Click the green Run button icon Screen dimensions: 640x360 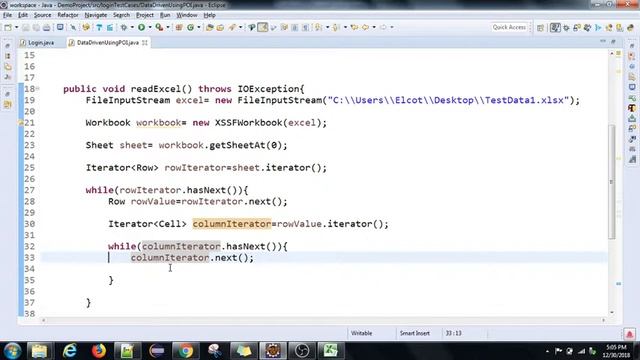pyautogui.click(x=141, y=27)
